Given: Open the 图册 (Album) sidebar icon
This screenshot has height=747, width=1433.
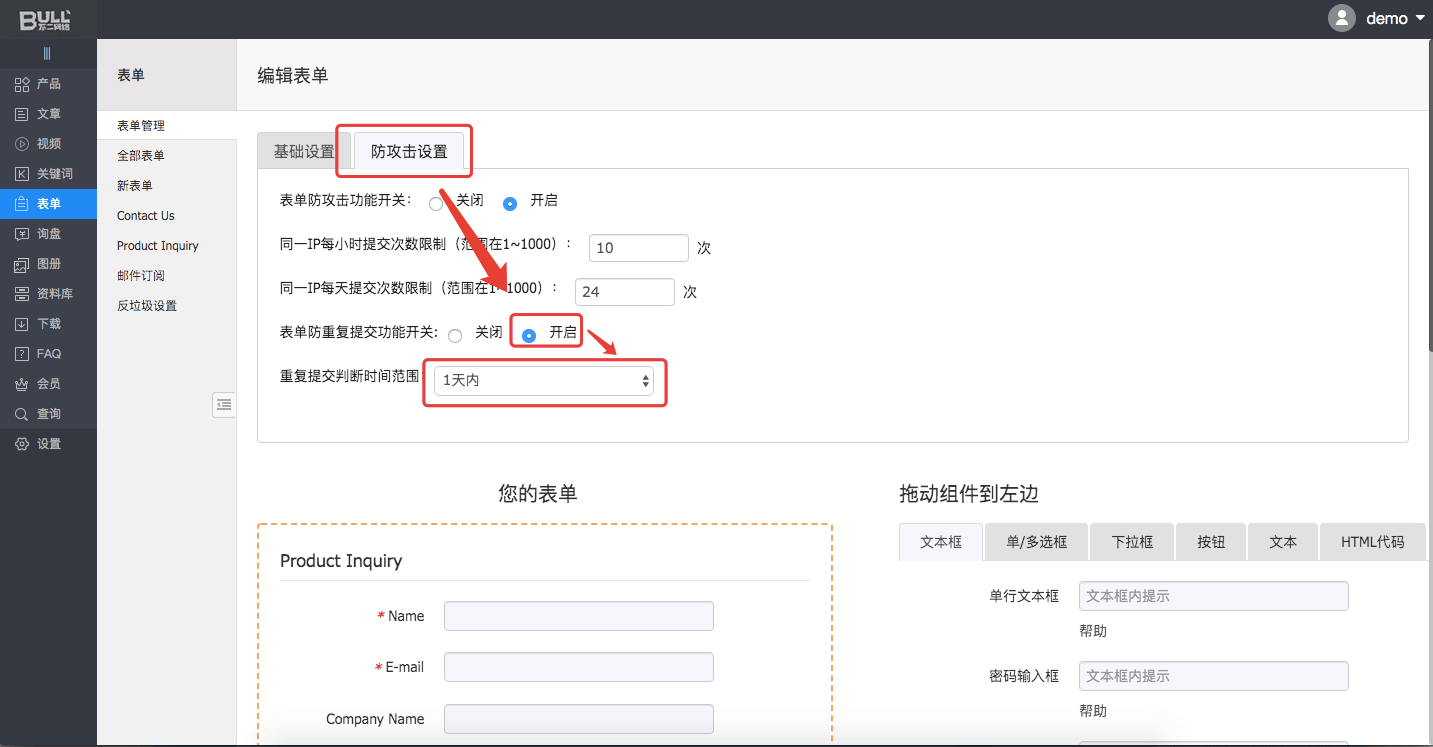Looking at the screenshot, I should (22, 264).
